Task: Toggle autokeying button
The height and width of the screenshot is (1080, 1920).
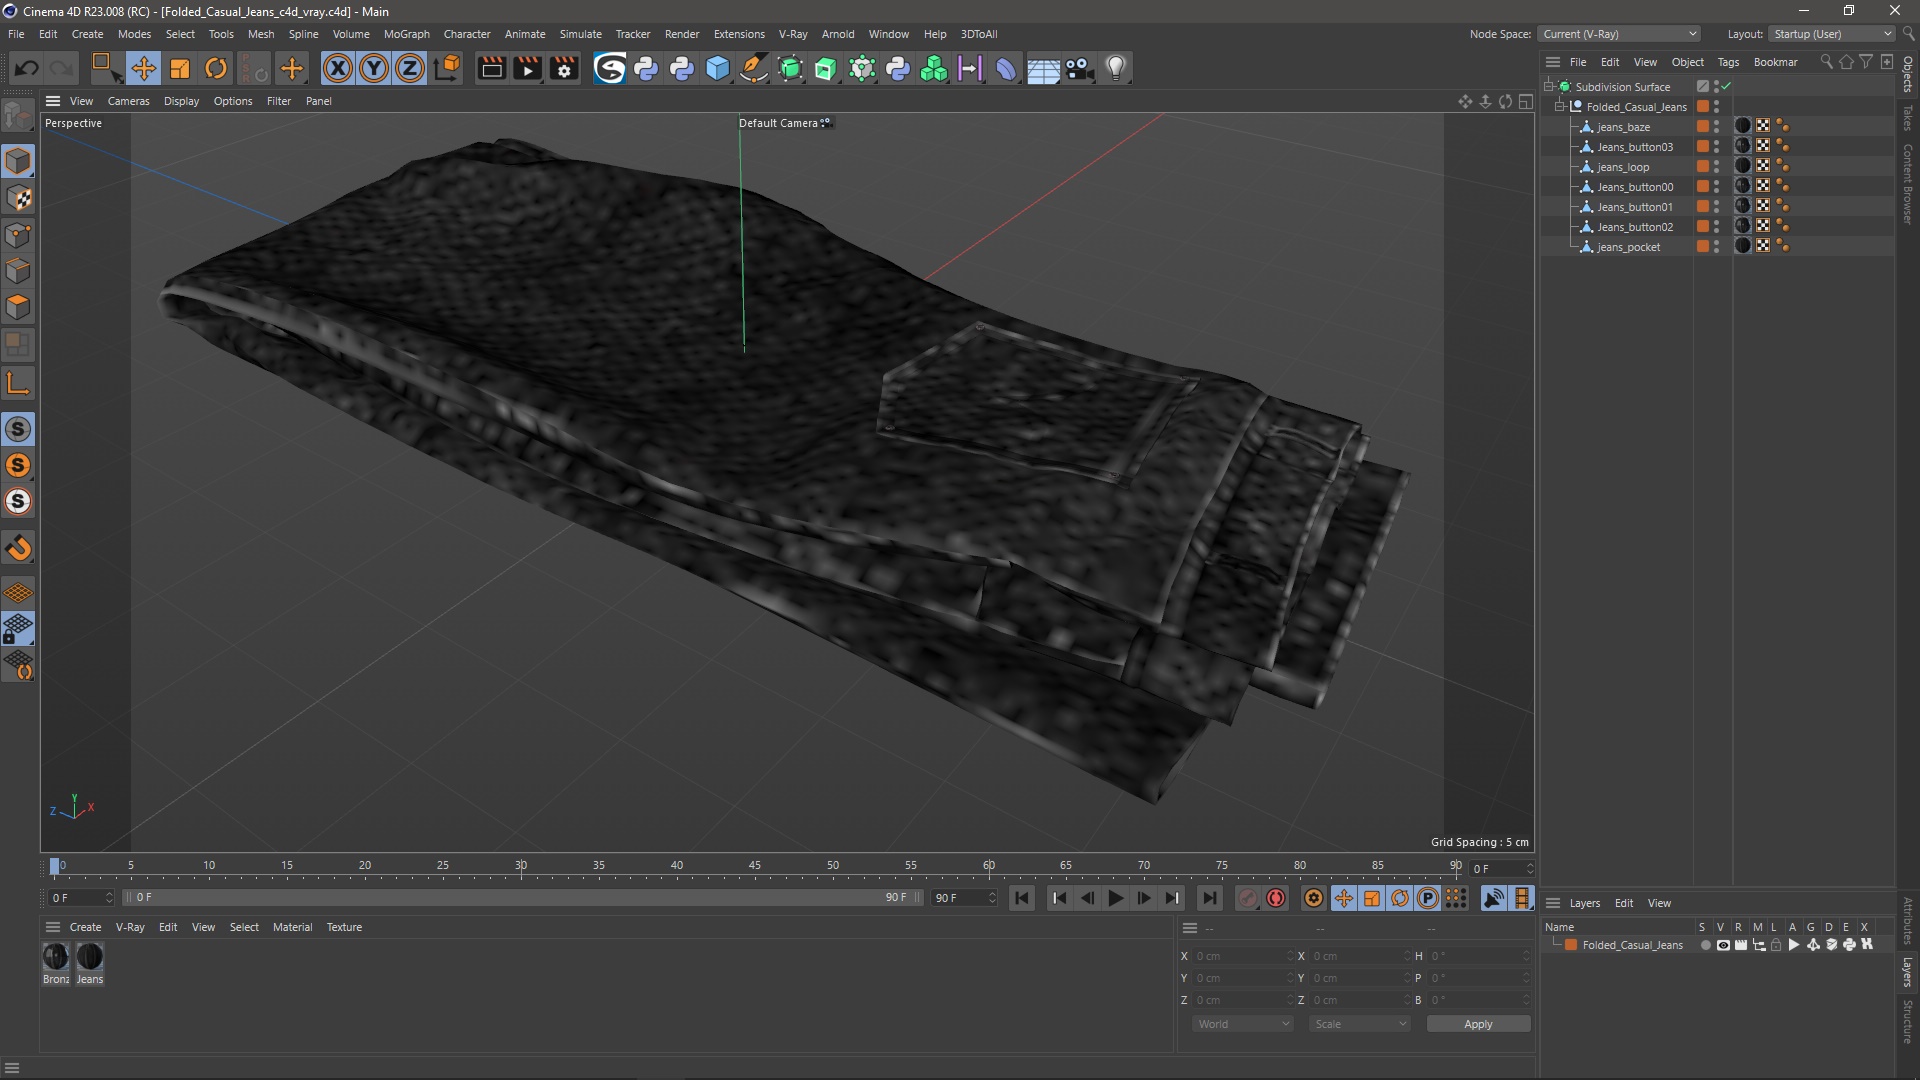Action: pyautogui.click(x=1276, y=898)
